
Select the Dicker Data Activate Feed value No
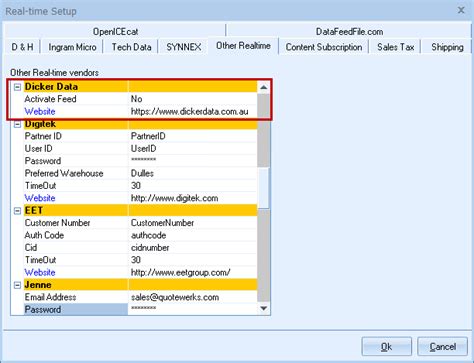[193, 99]
